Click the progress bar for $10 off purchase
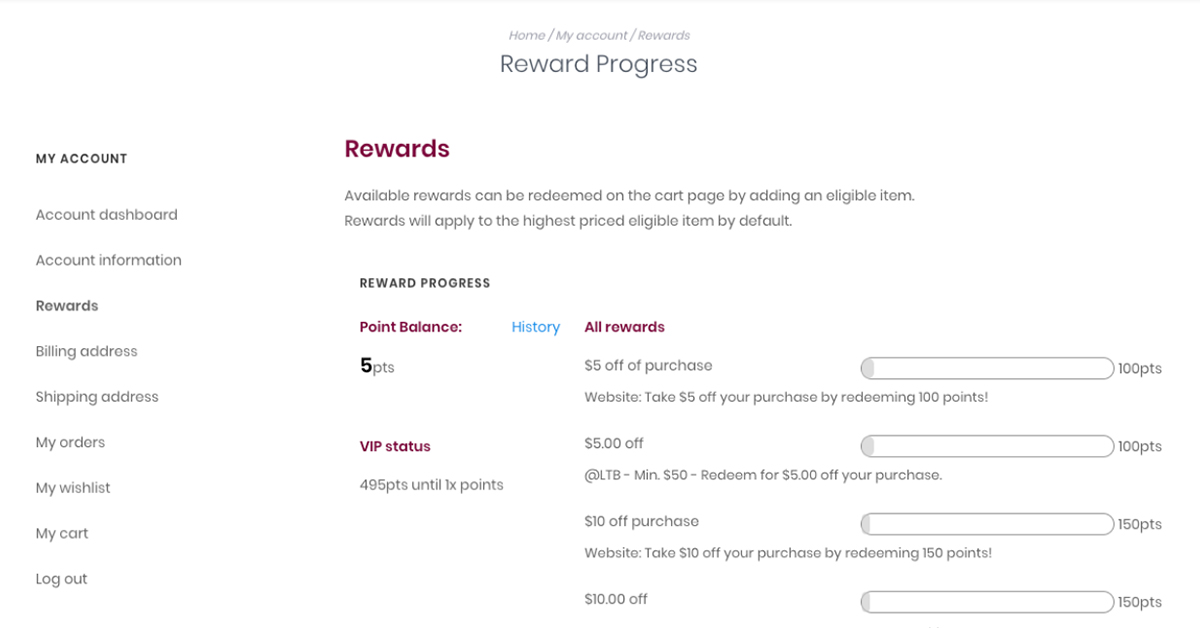1200x628 pixels. pos(986,524)
